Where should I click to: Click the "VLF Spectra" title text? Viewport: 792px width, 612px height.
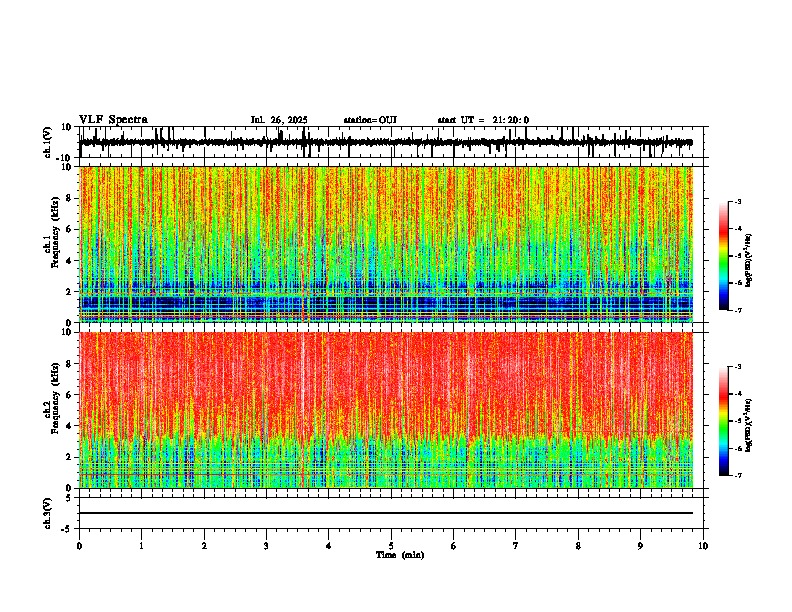click(113, 120)
